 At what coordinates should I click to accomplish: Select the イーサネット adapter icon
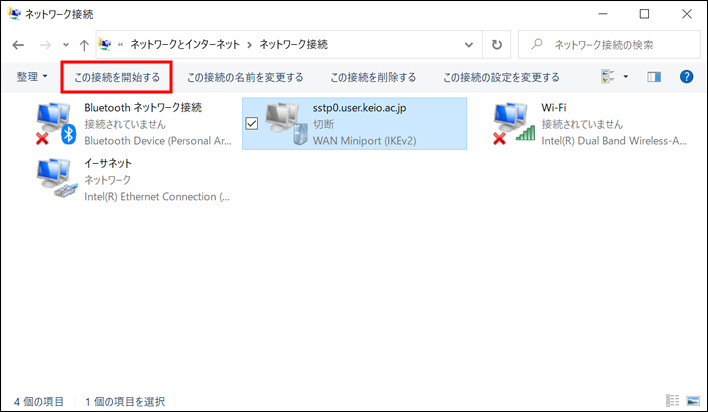point(54,180)
